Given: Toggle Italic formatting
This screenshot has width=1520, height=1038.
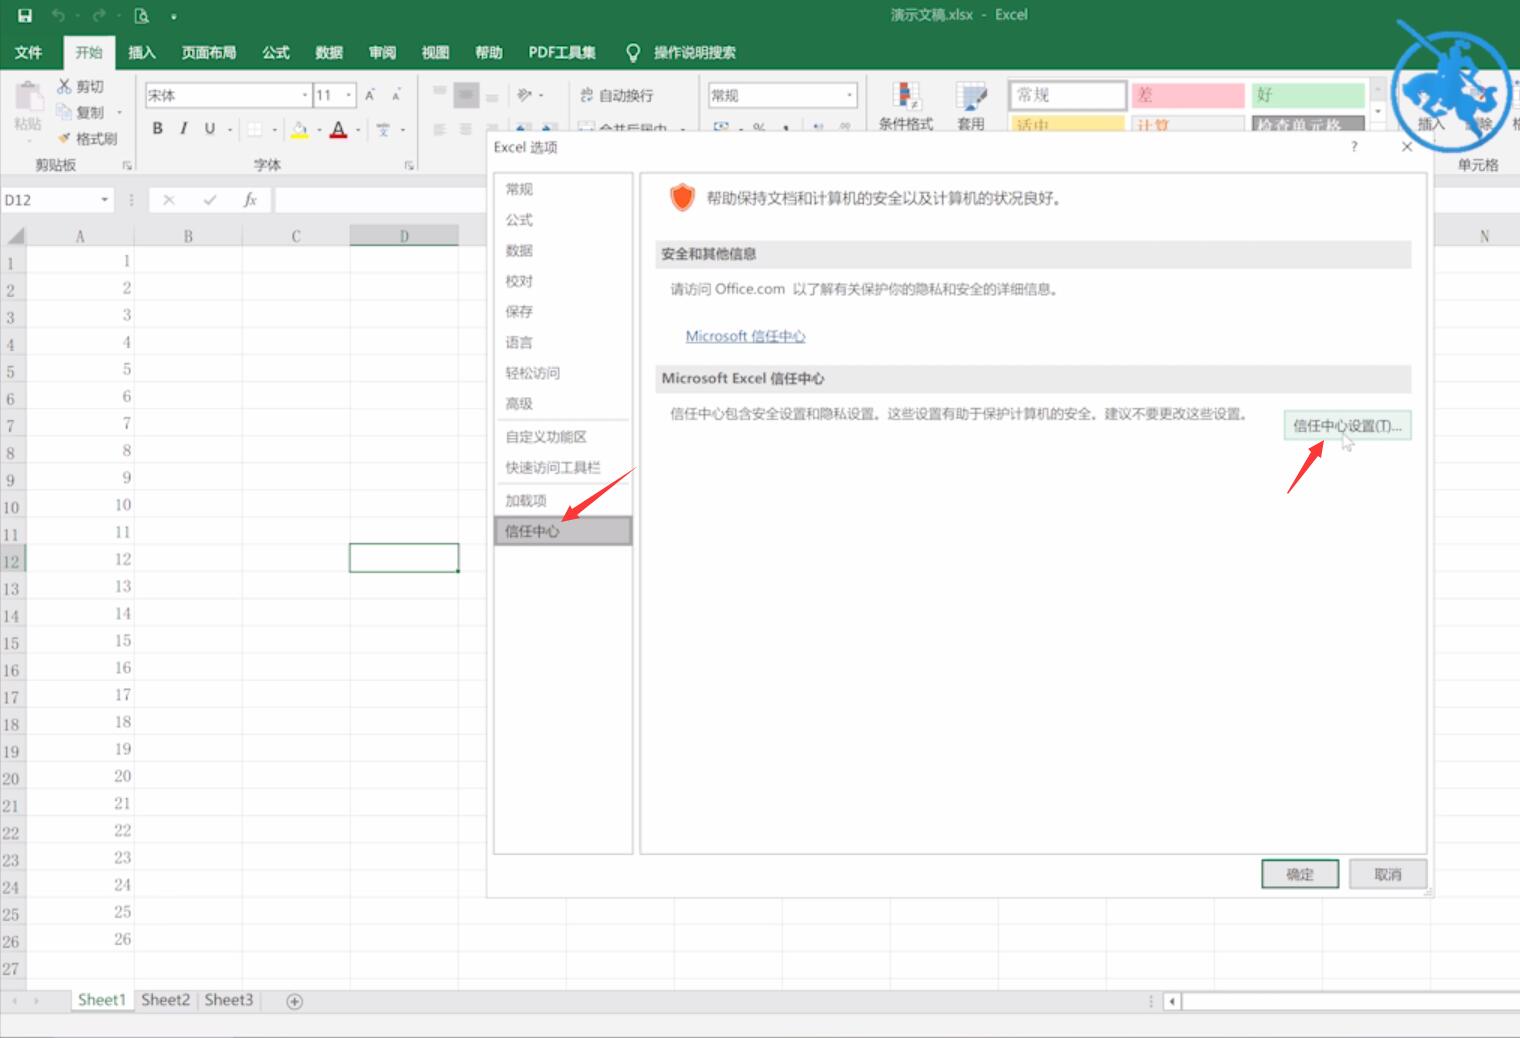Looking at the screenshot, I should tap(183, 128).
